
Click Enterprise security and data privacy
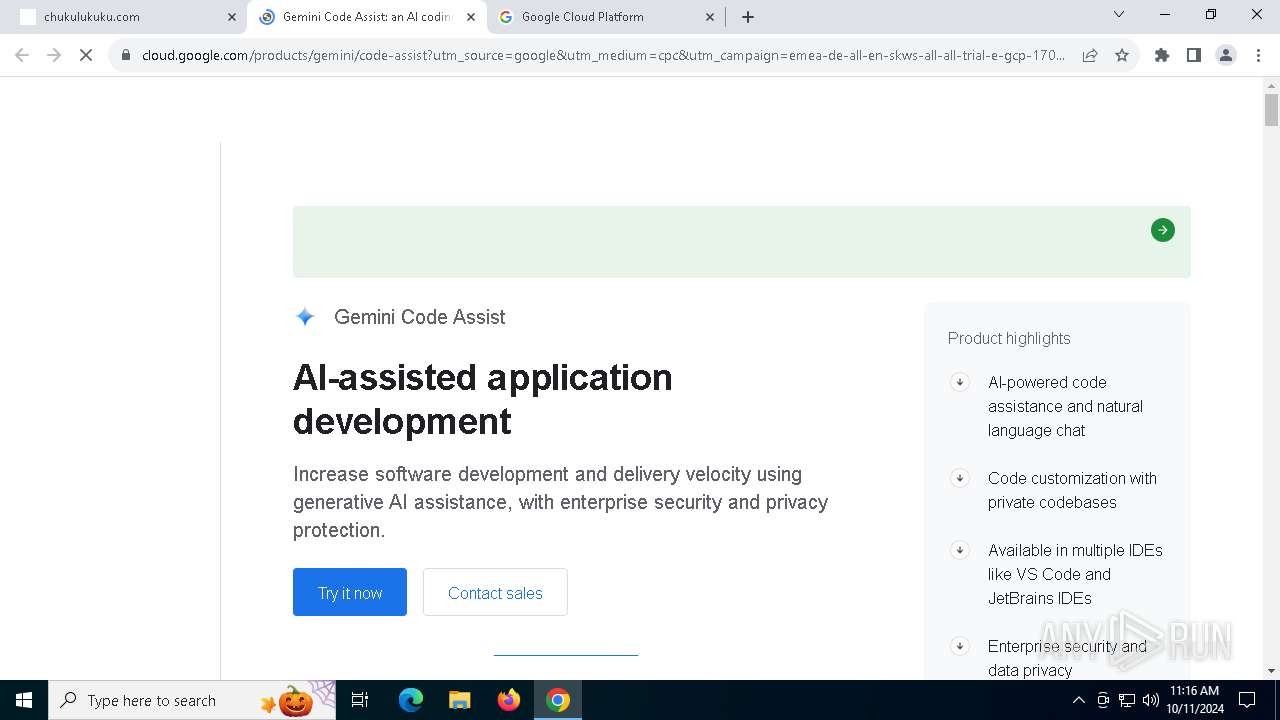pyautogui.click(x=1067, y=658)
